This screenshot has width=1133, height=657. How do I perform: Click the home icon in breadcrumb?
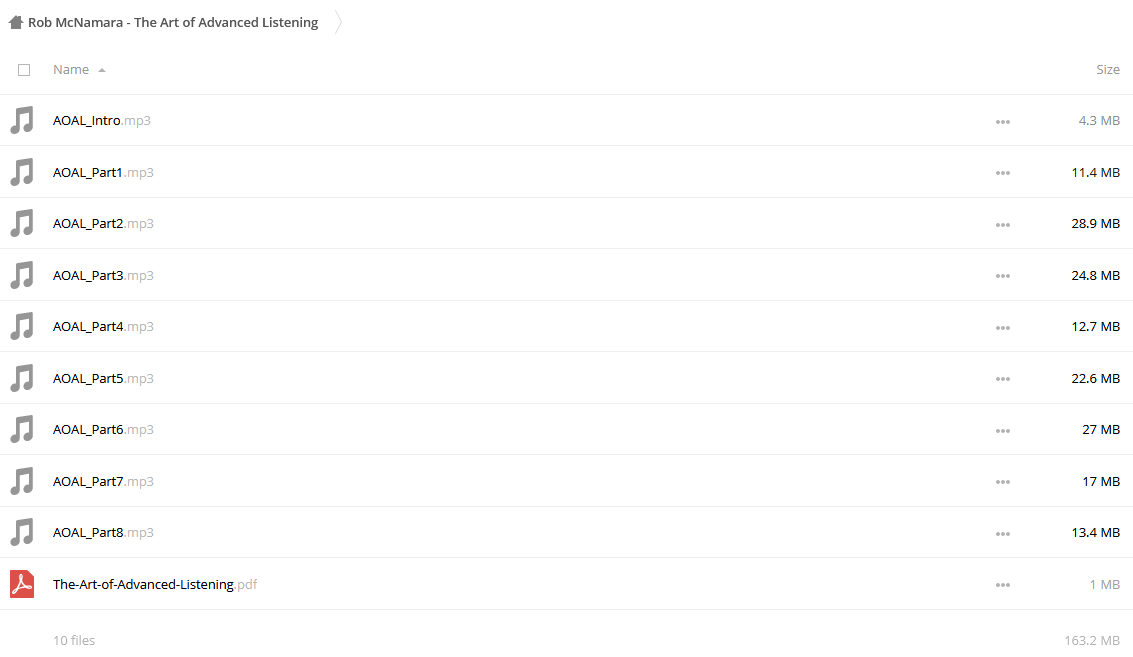[16, 22]
